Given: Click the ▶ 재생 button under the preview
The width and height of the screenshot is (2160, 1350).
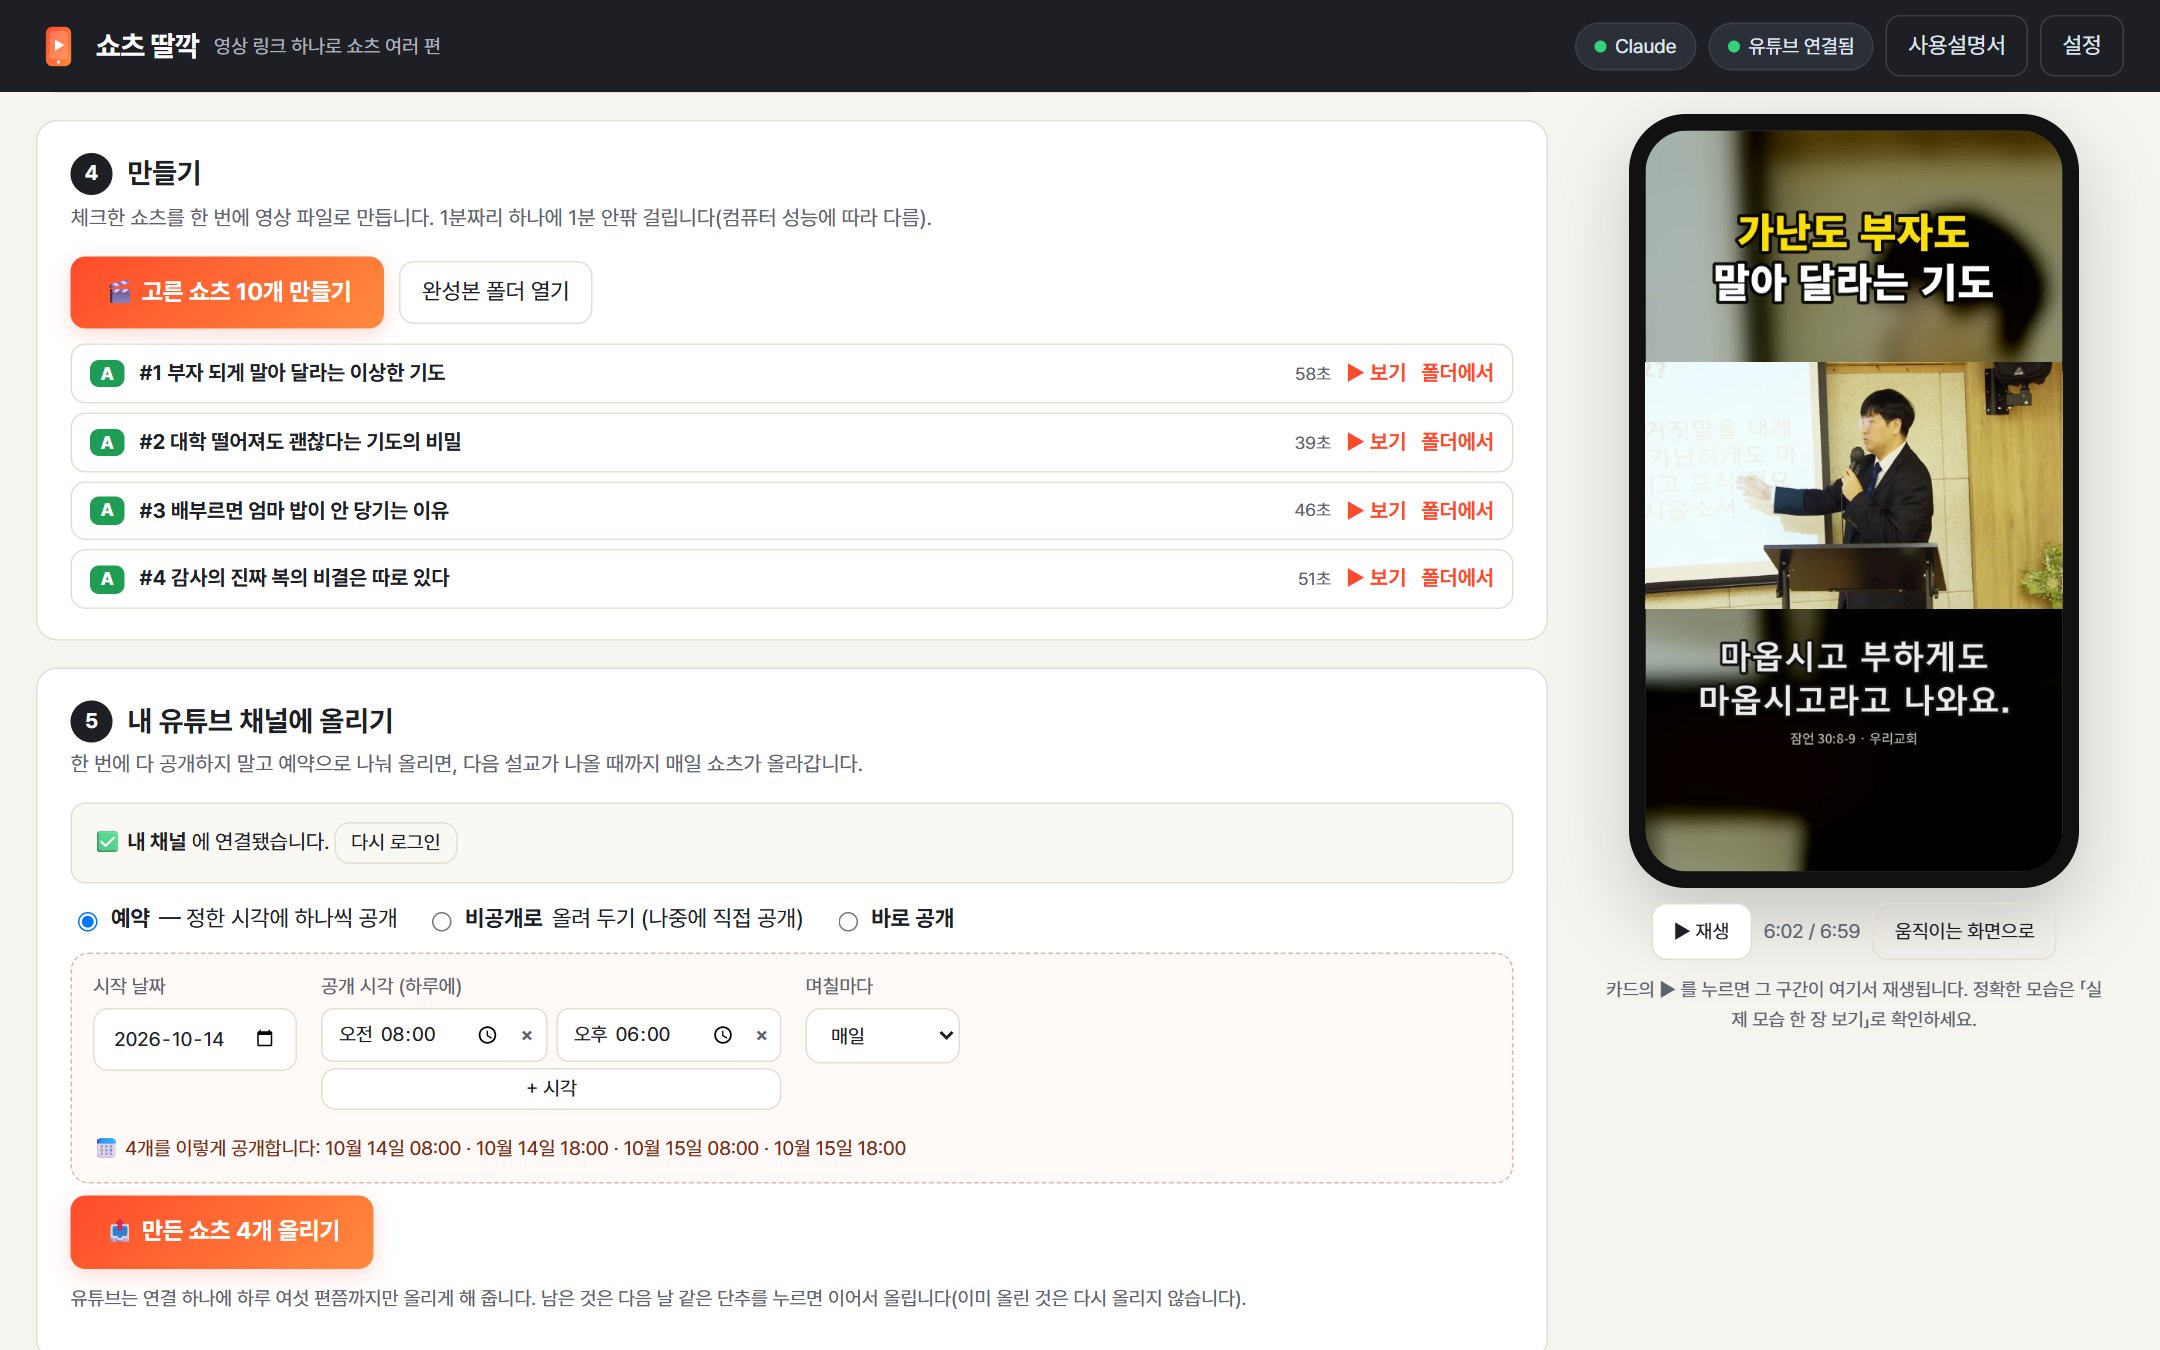Looking at the screenshot, I should pyautogui.click(x=1701, y=931).
